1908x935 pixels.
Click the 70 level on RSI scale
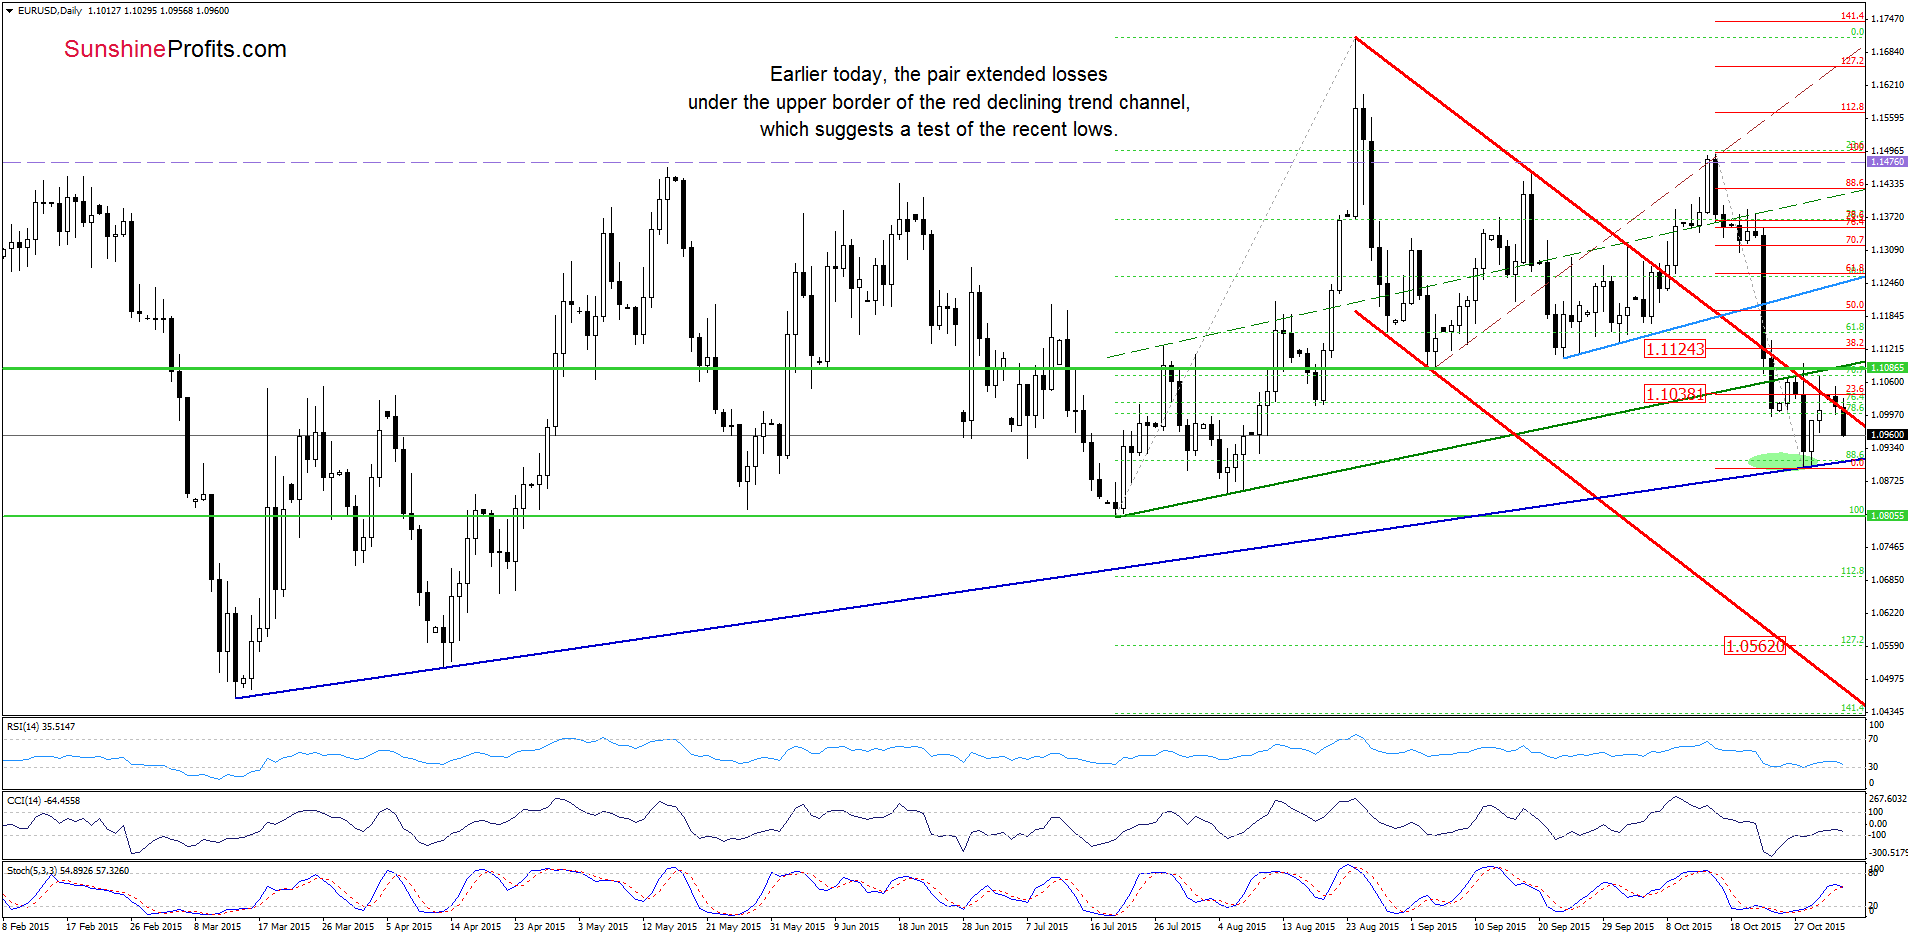click(x=1874, y=739)
